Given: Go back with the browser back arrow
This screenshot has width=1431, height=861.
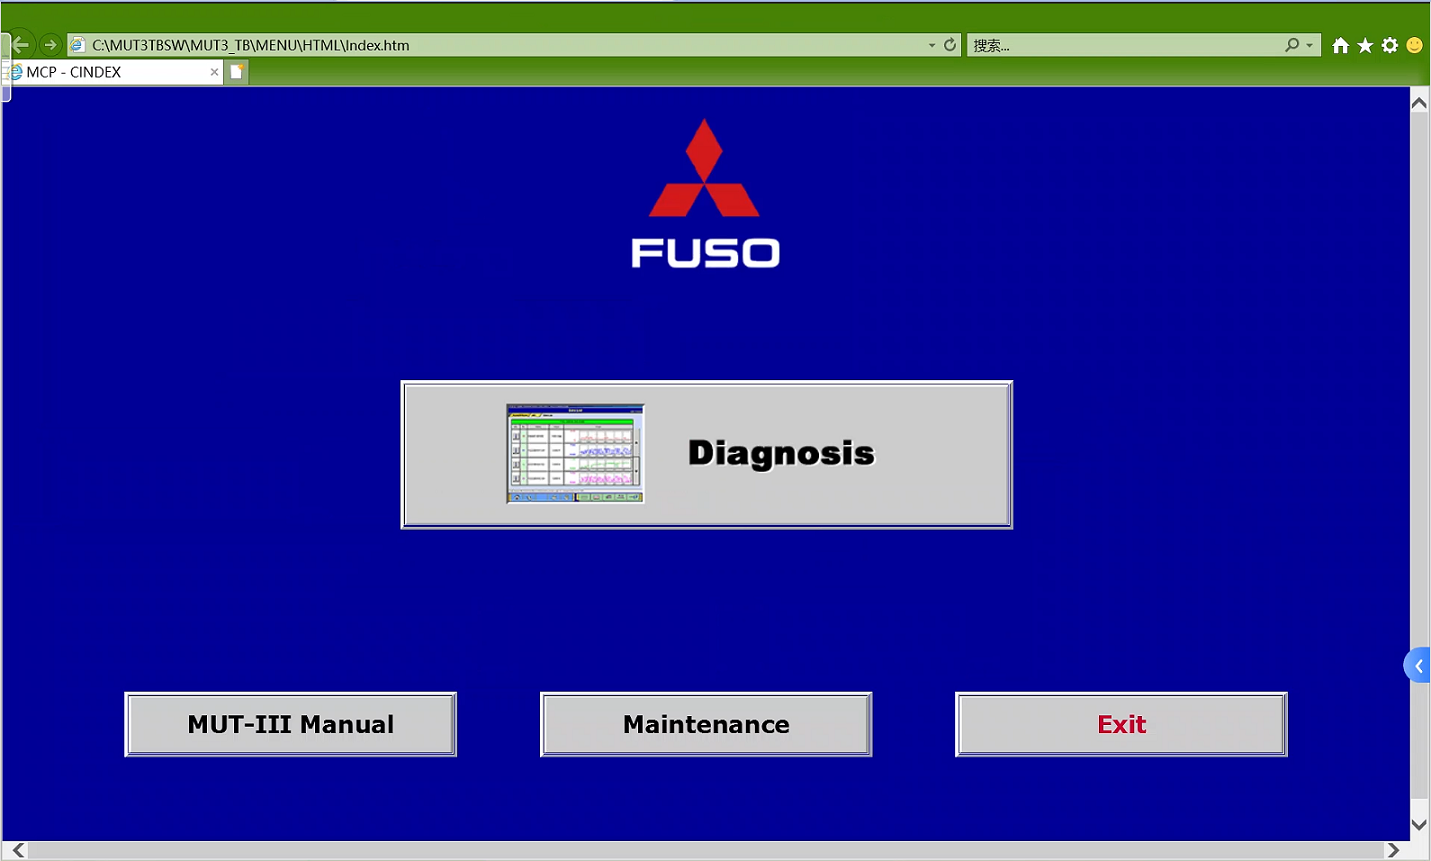Looking at the screenshot, I should tap(20, 45).
